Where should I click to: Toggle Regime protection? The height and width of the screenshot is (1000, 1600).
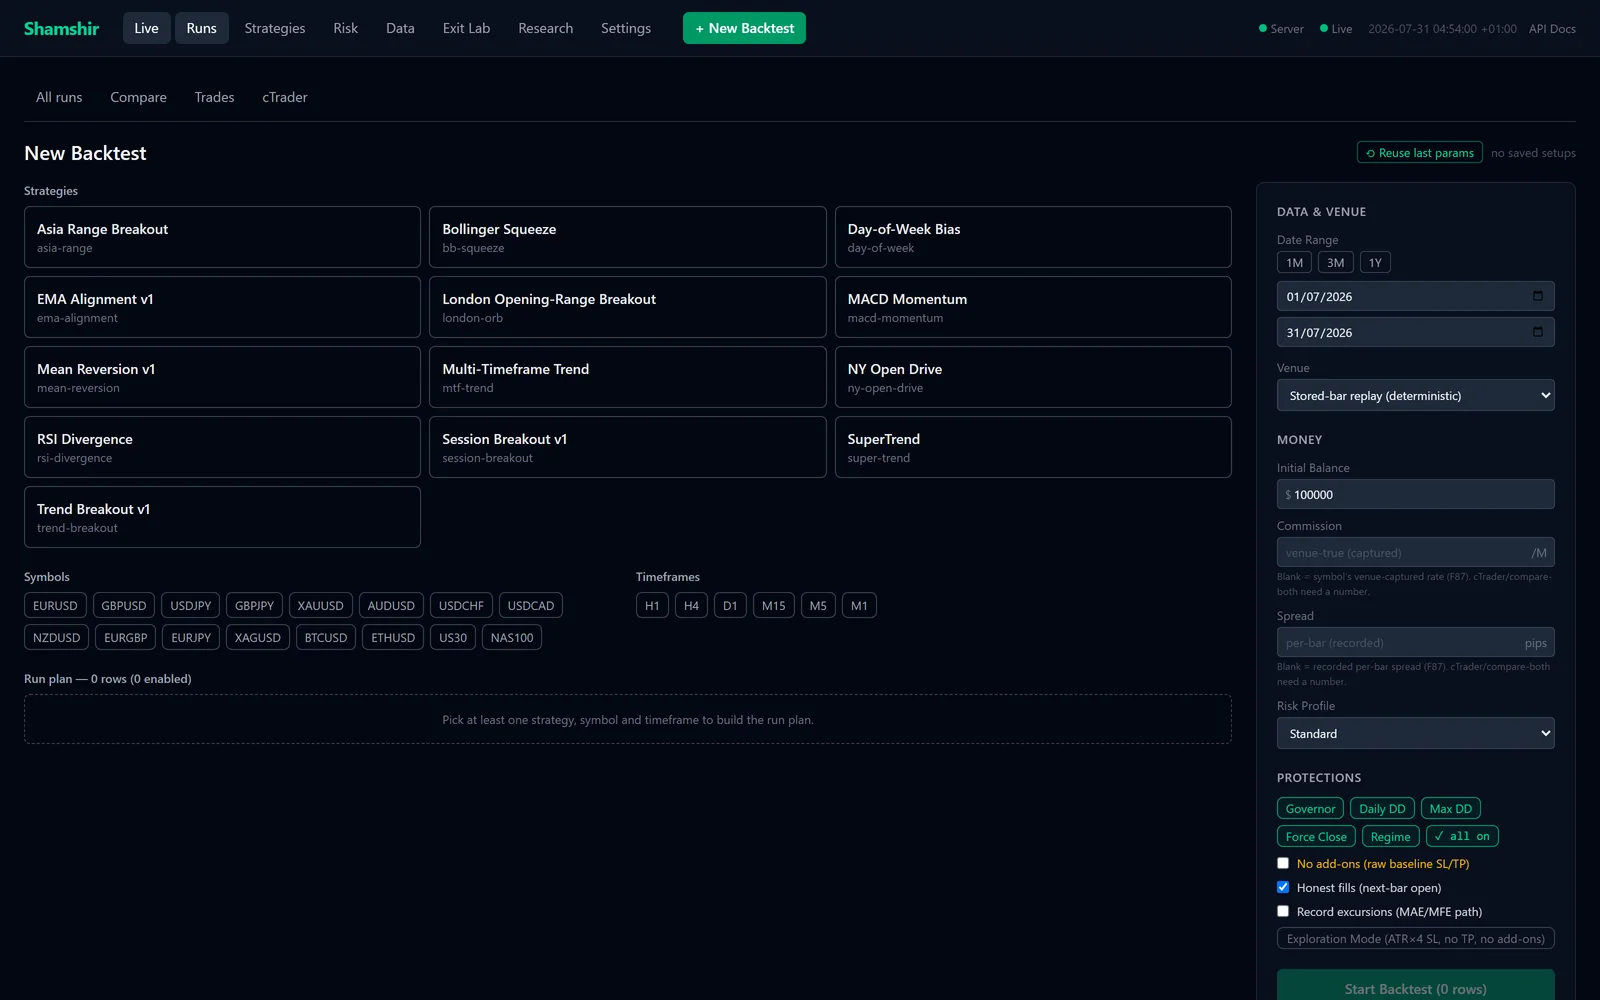pyautogui.click(x=1390, y=836)
